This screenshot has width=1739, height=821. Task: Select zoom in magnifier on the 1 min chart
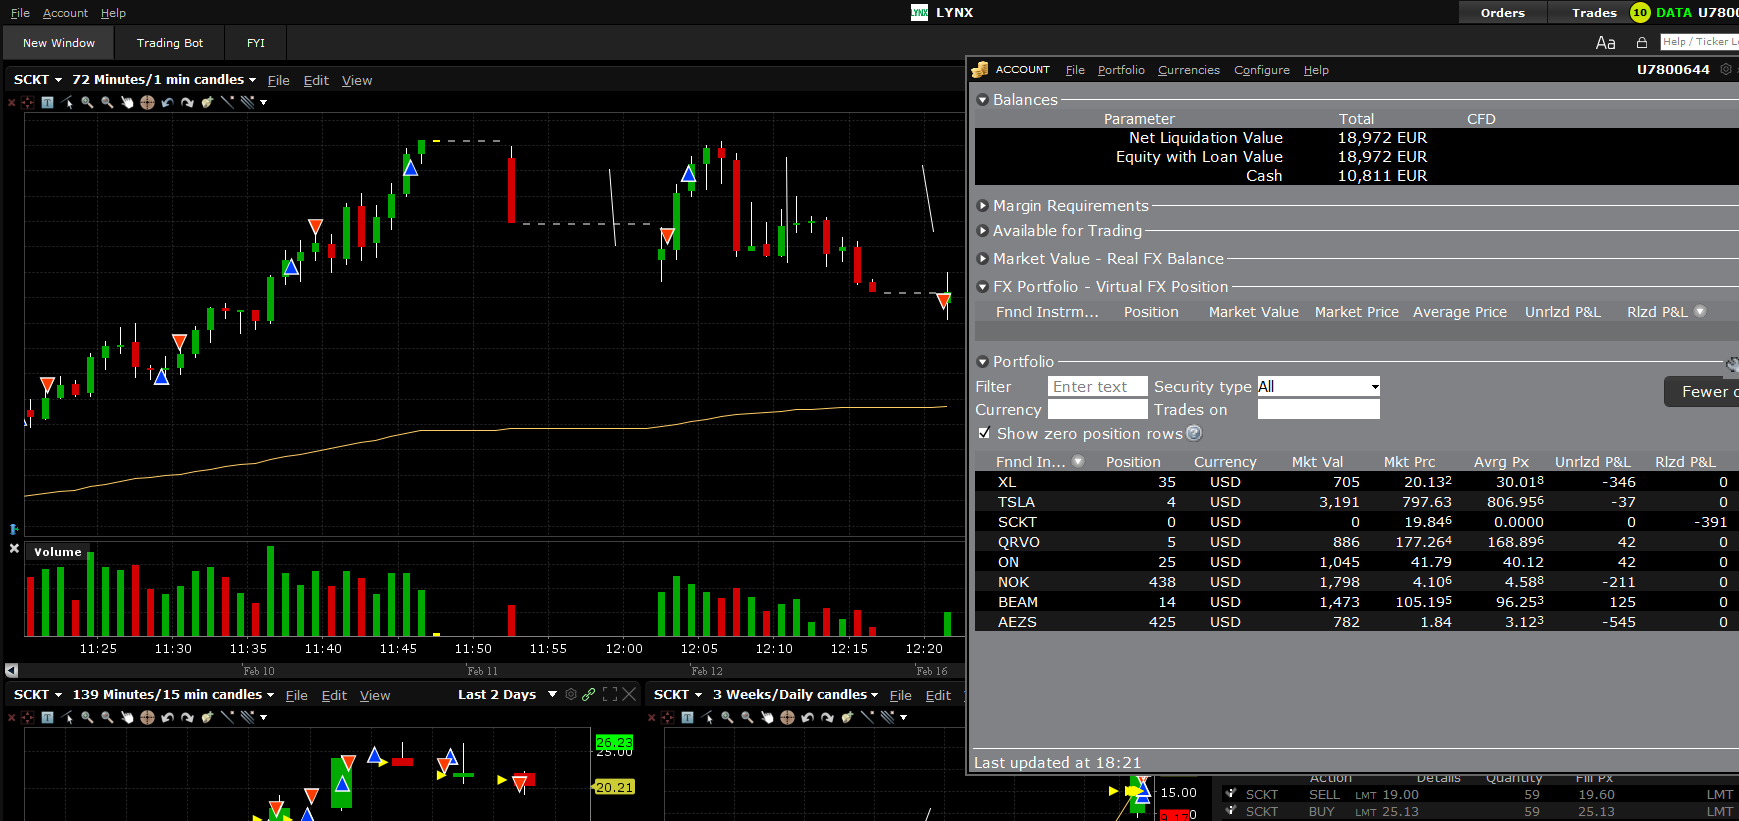[x=87, y=102]
